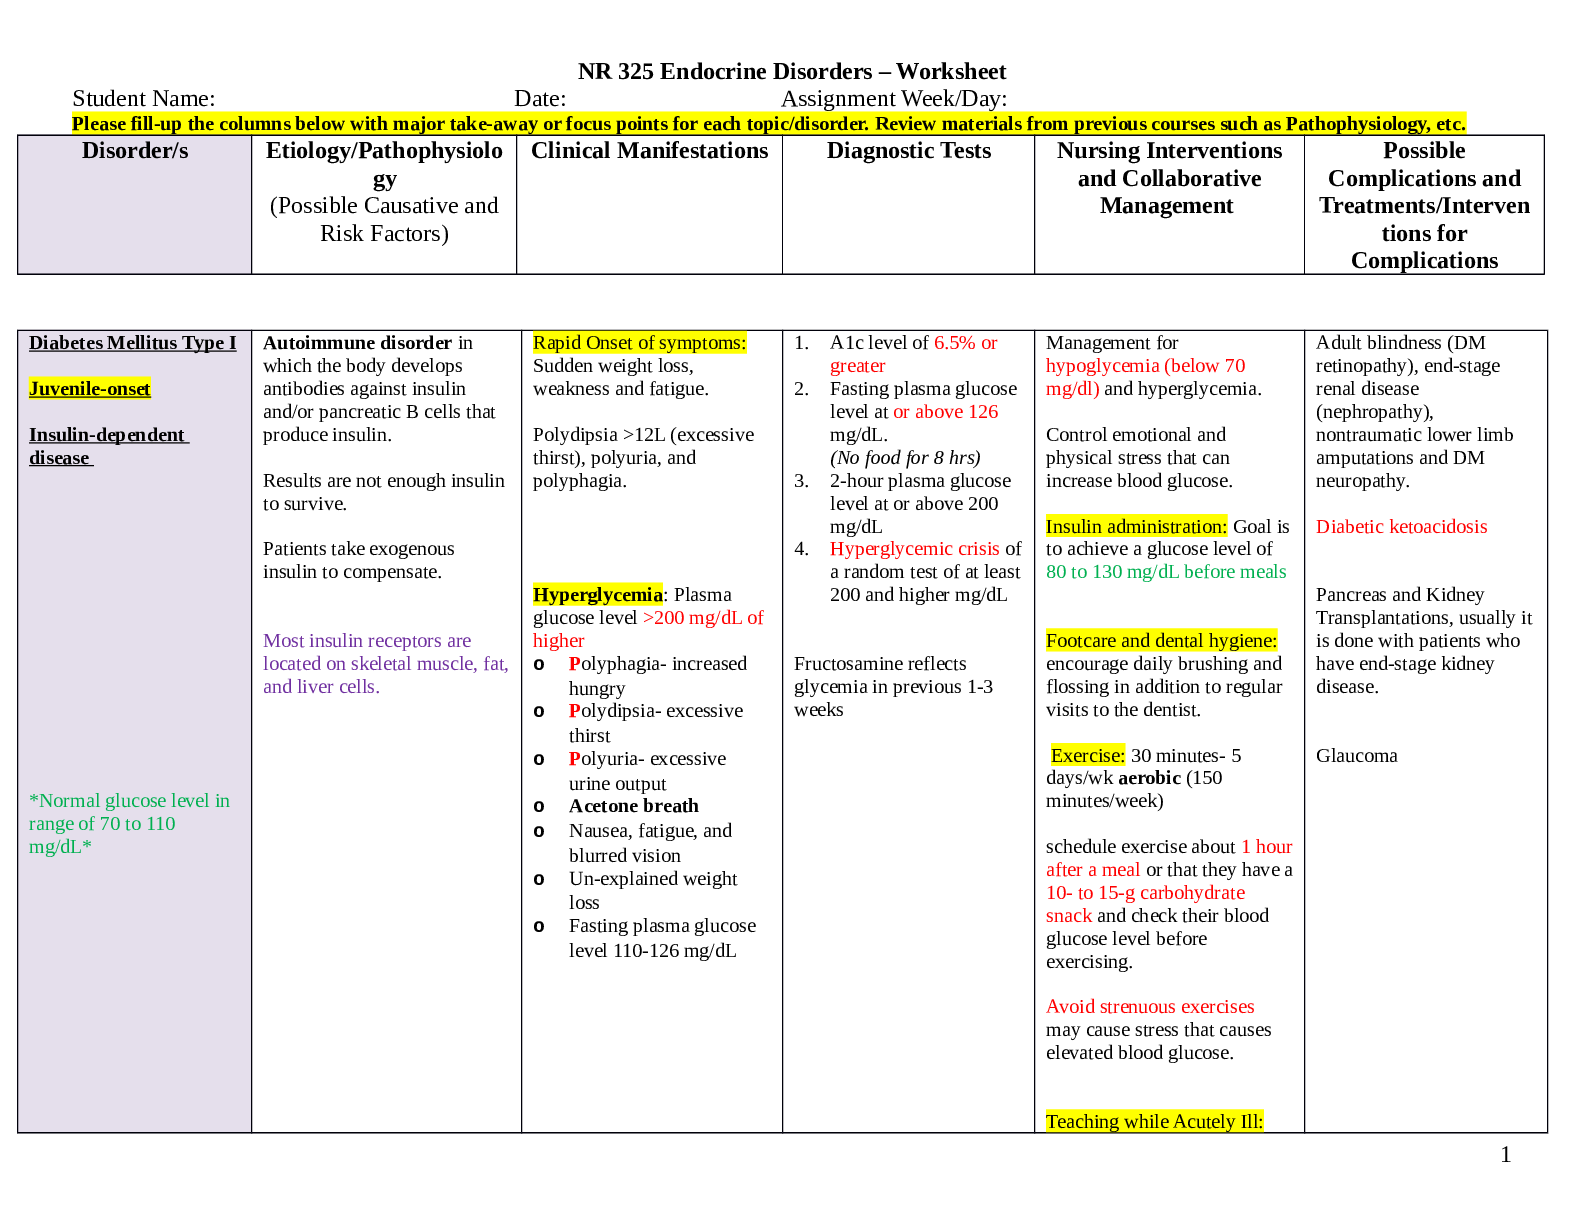This screenshot has height=1224, width=1584.
Task: Click highlighted 'Teaching while Acutely Ill:' text
Action: [1154, 1122]
